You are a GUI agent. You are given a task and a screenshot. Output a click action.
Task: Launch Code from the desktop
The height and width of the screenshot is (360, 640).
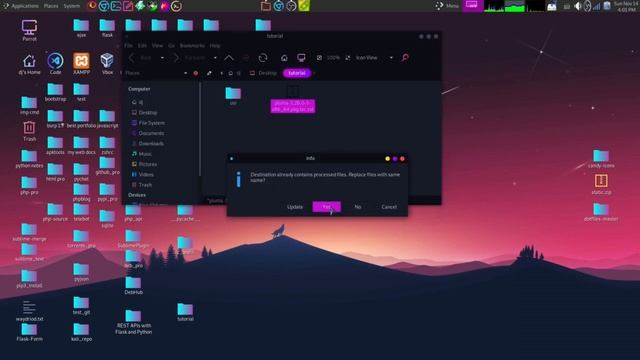tap(56, 64)
